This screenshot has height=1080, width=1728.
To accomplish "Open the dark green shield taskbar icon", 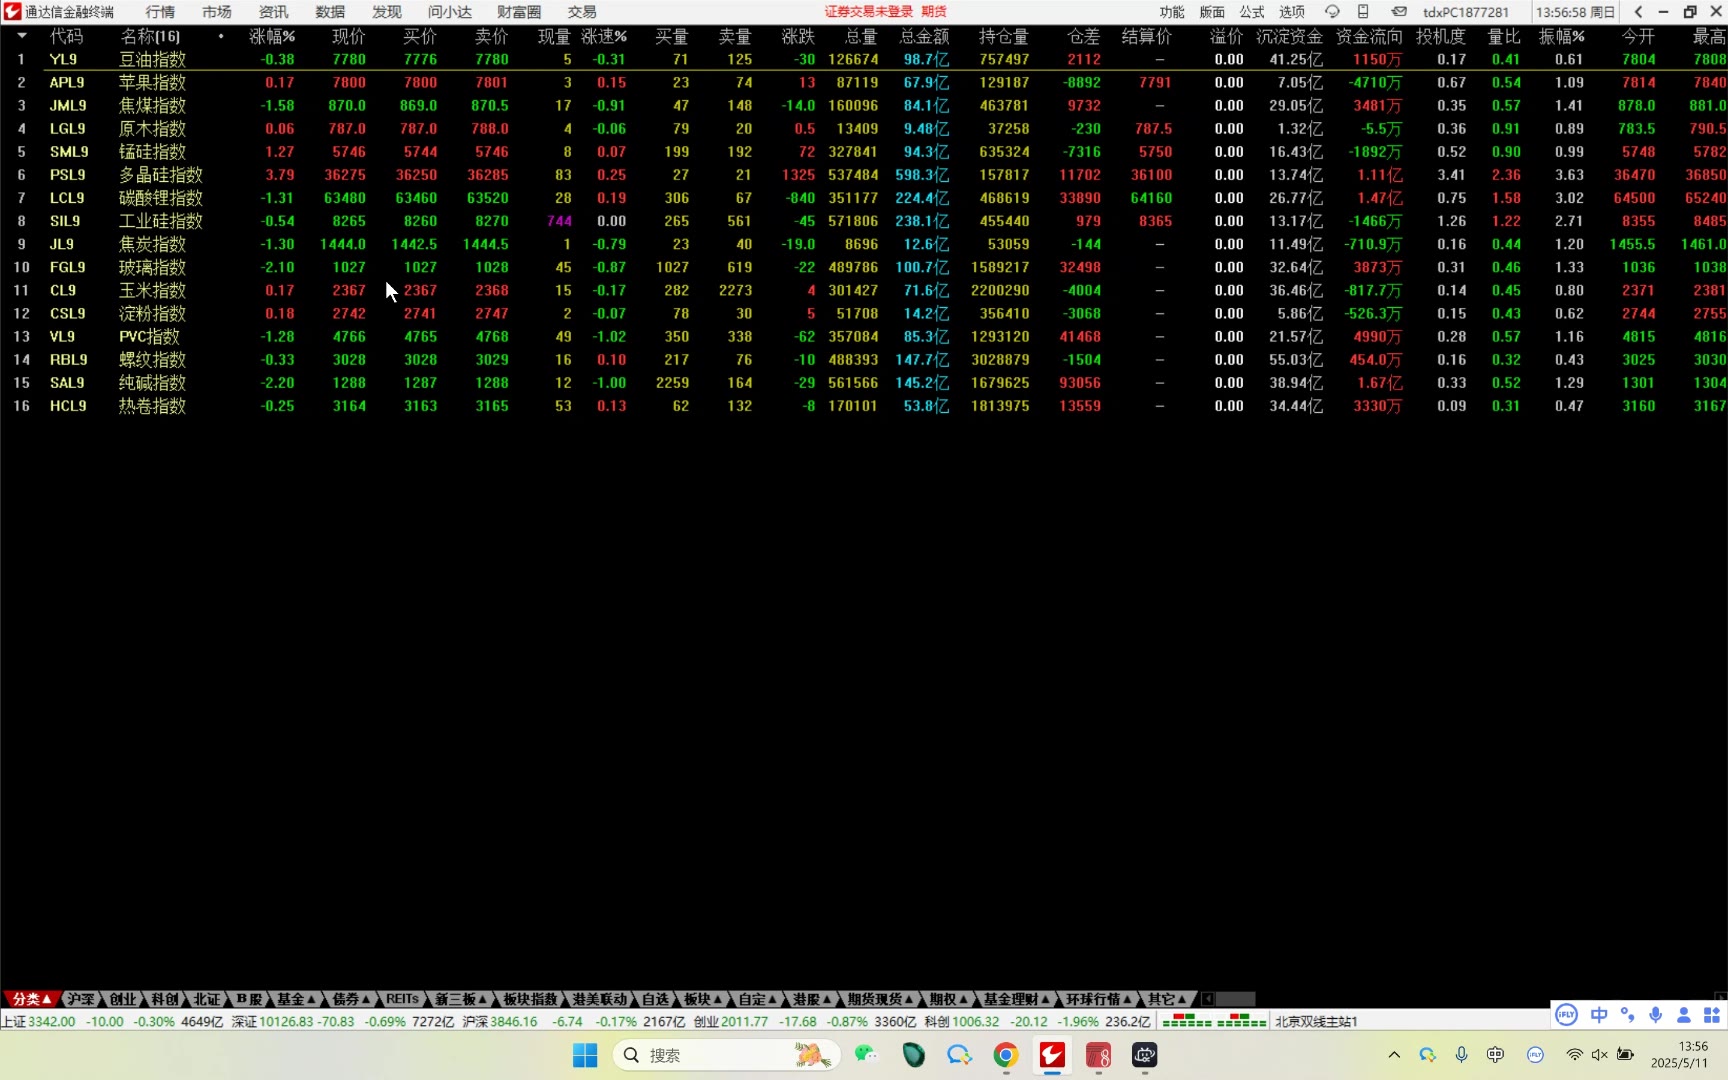I will pyautogui.click(x=914, y=1055).
